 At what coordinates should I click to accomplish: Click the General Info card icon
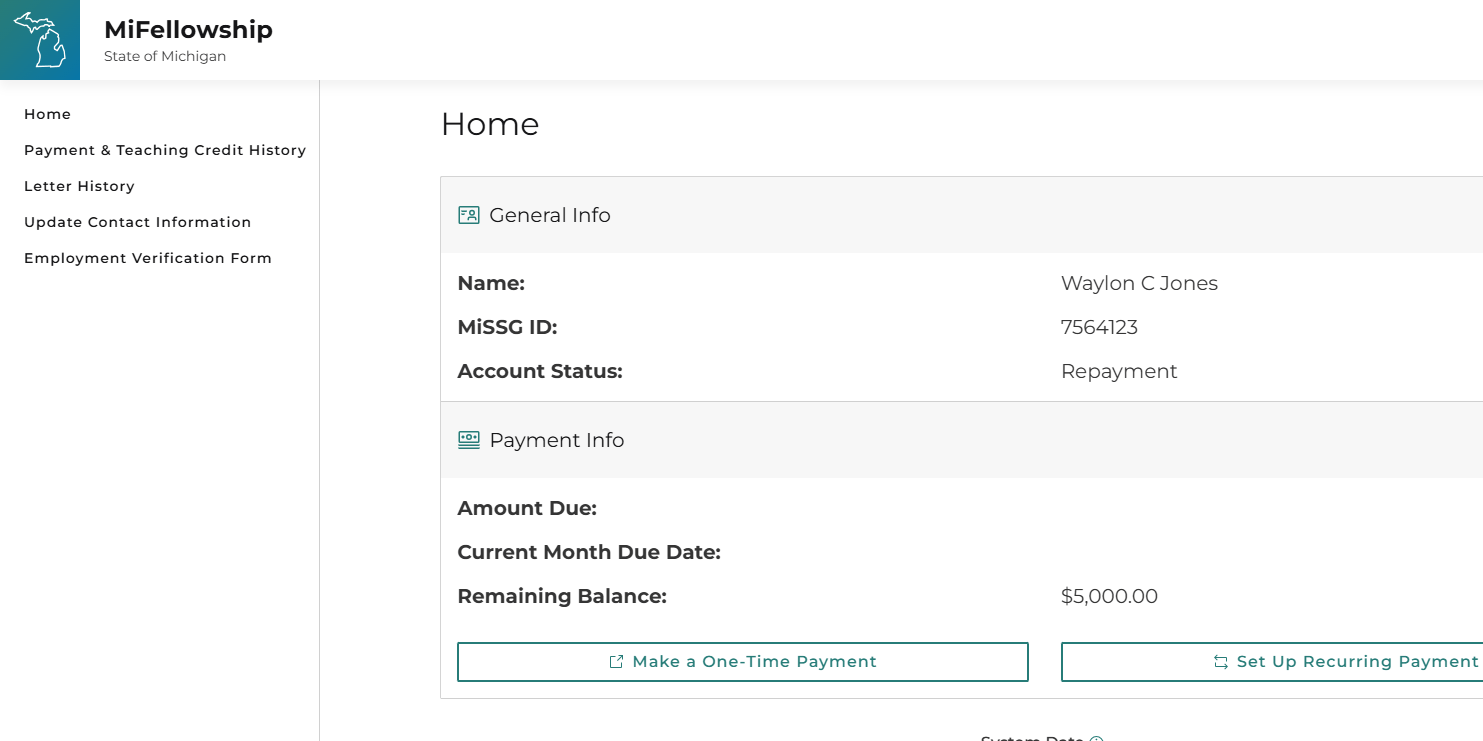pos(468,215)
